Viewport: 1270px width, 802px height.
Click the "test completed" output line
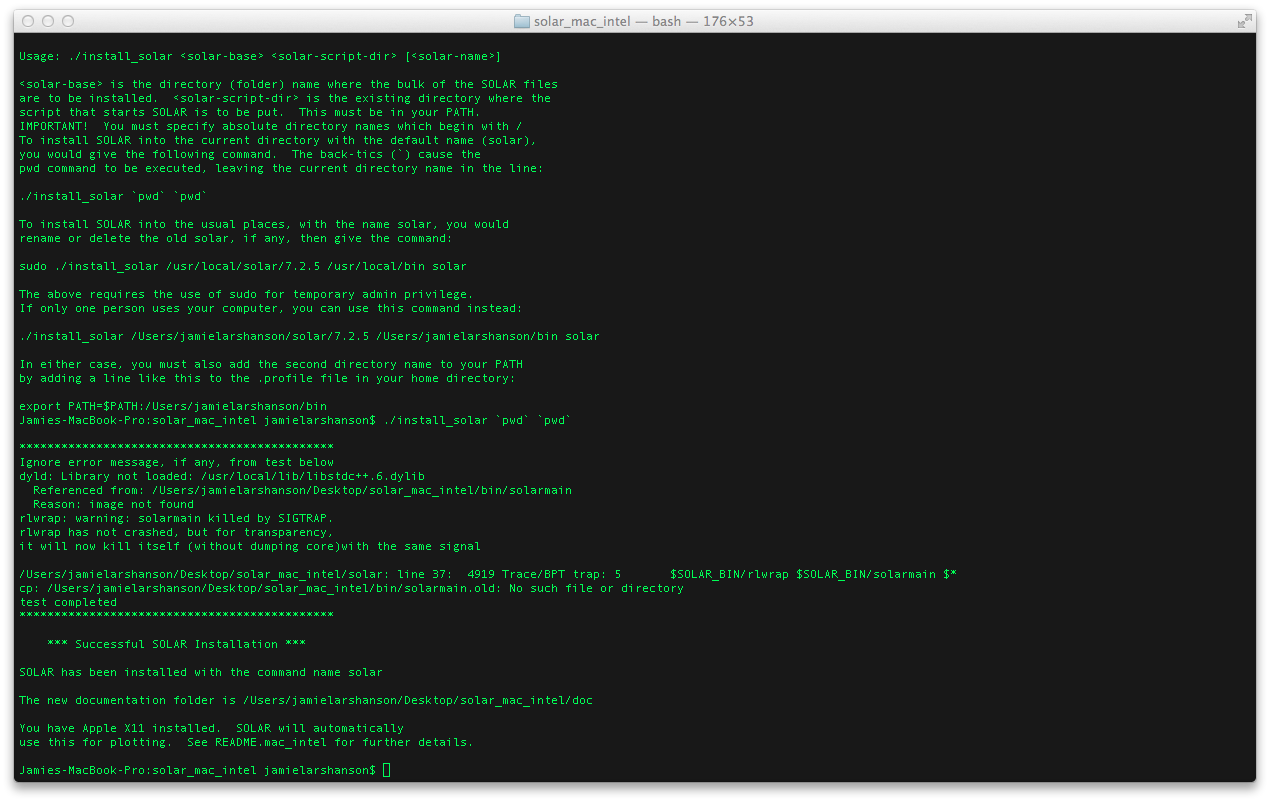(68, 602)
